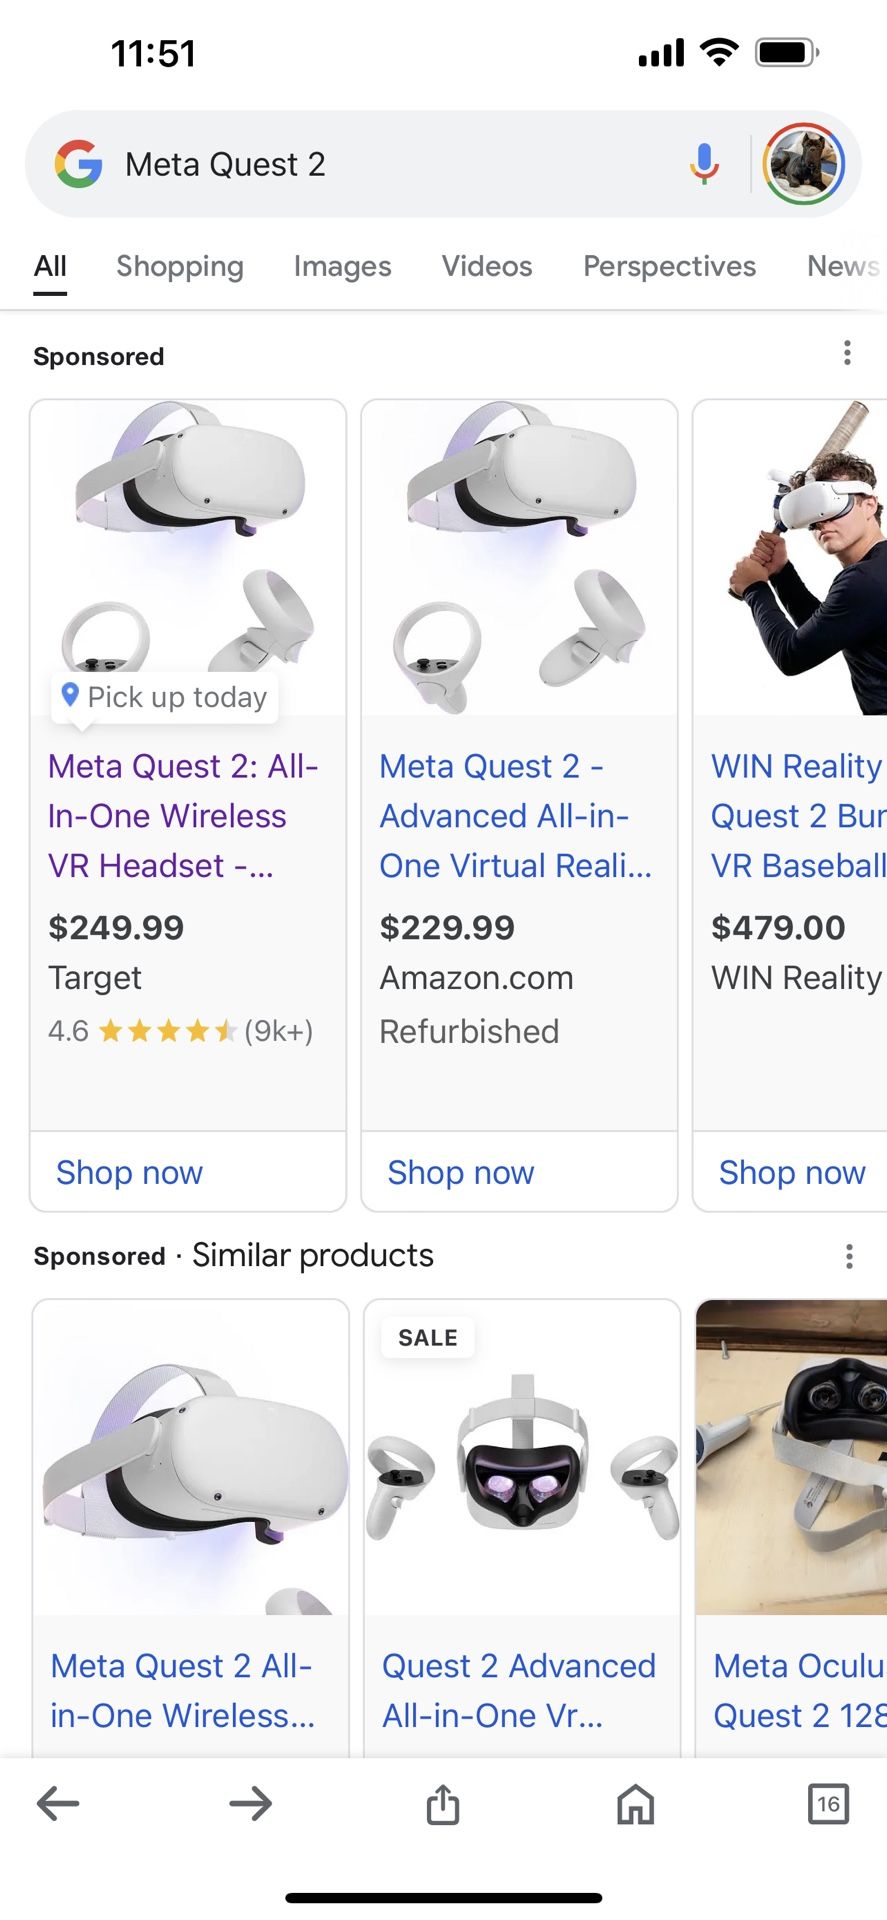Tap the voice search microphone
887x1920 pixels.
point(704,164)
